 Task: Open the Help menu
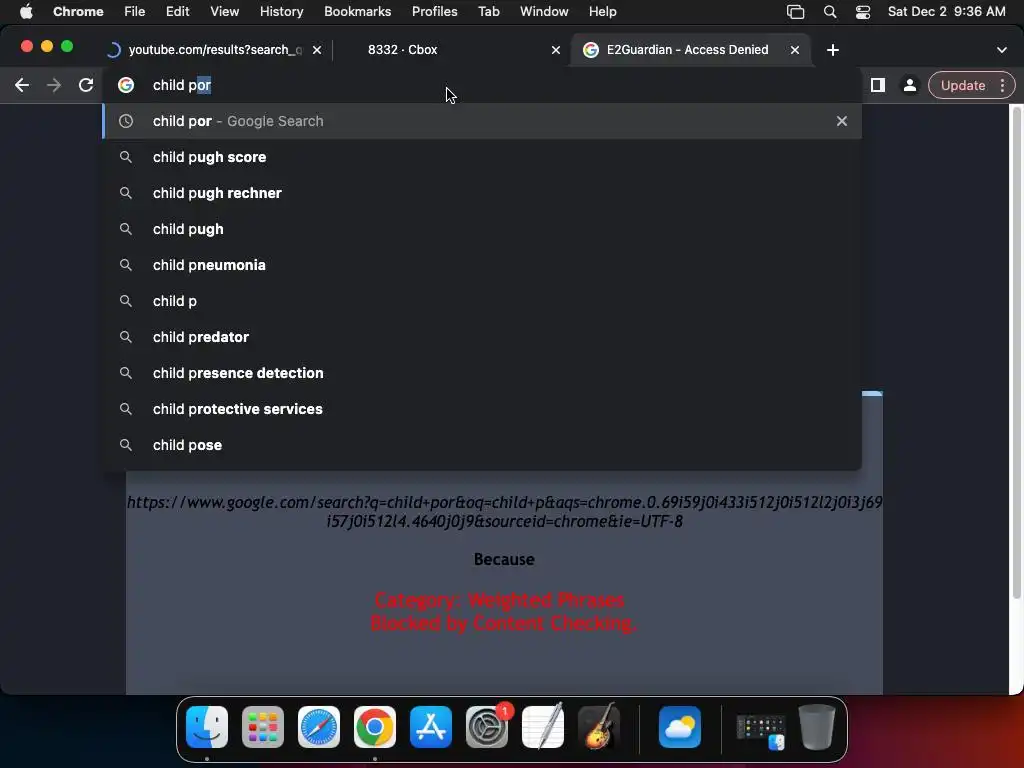click(602, 12)
